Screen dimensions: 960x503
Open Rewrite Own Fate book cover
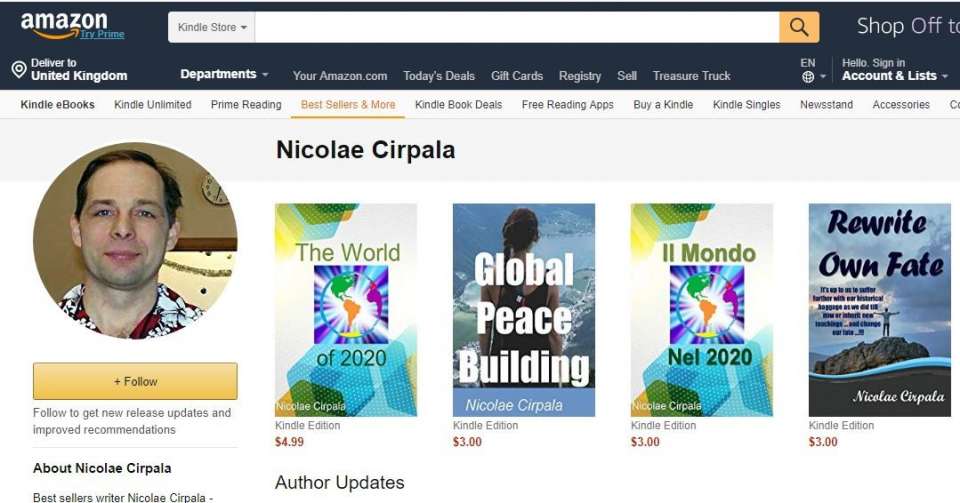pyautogui.click(x=879, y=310)
